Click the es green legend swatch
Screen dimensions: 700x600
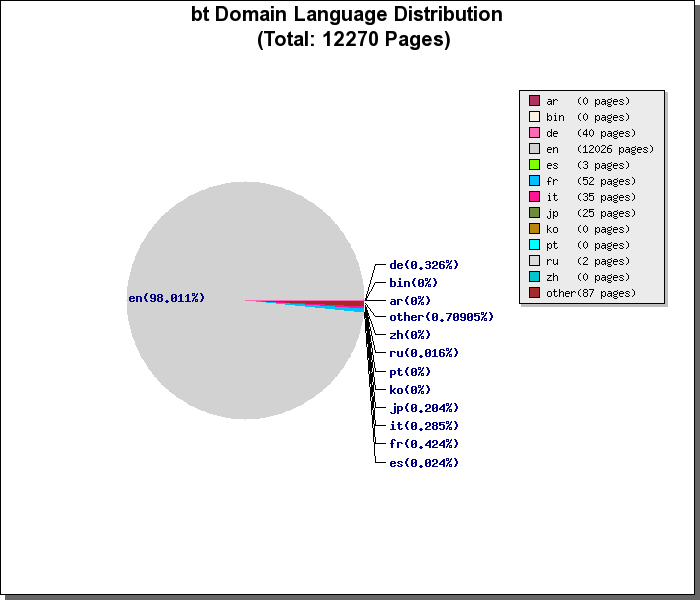click(534, 165)
